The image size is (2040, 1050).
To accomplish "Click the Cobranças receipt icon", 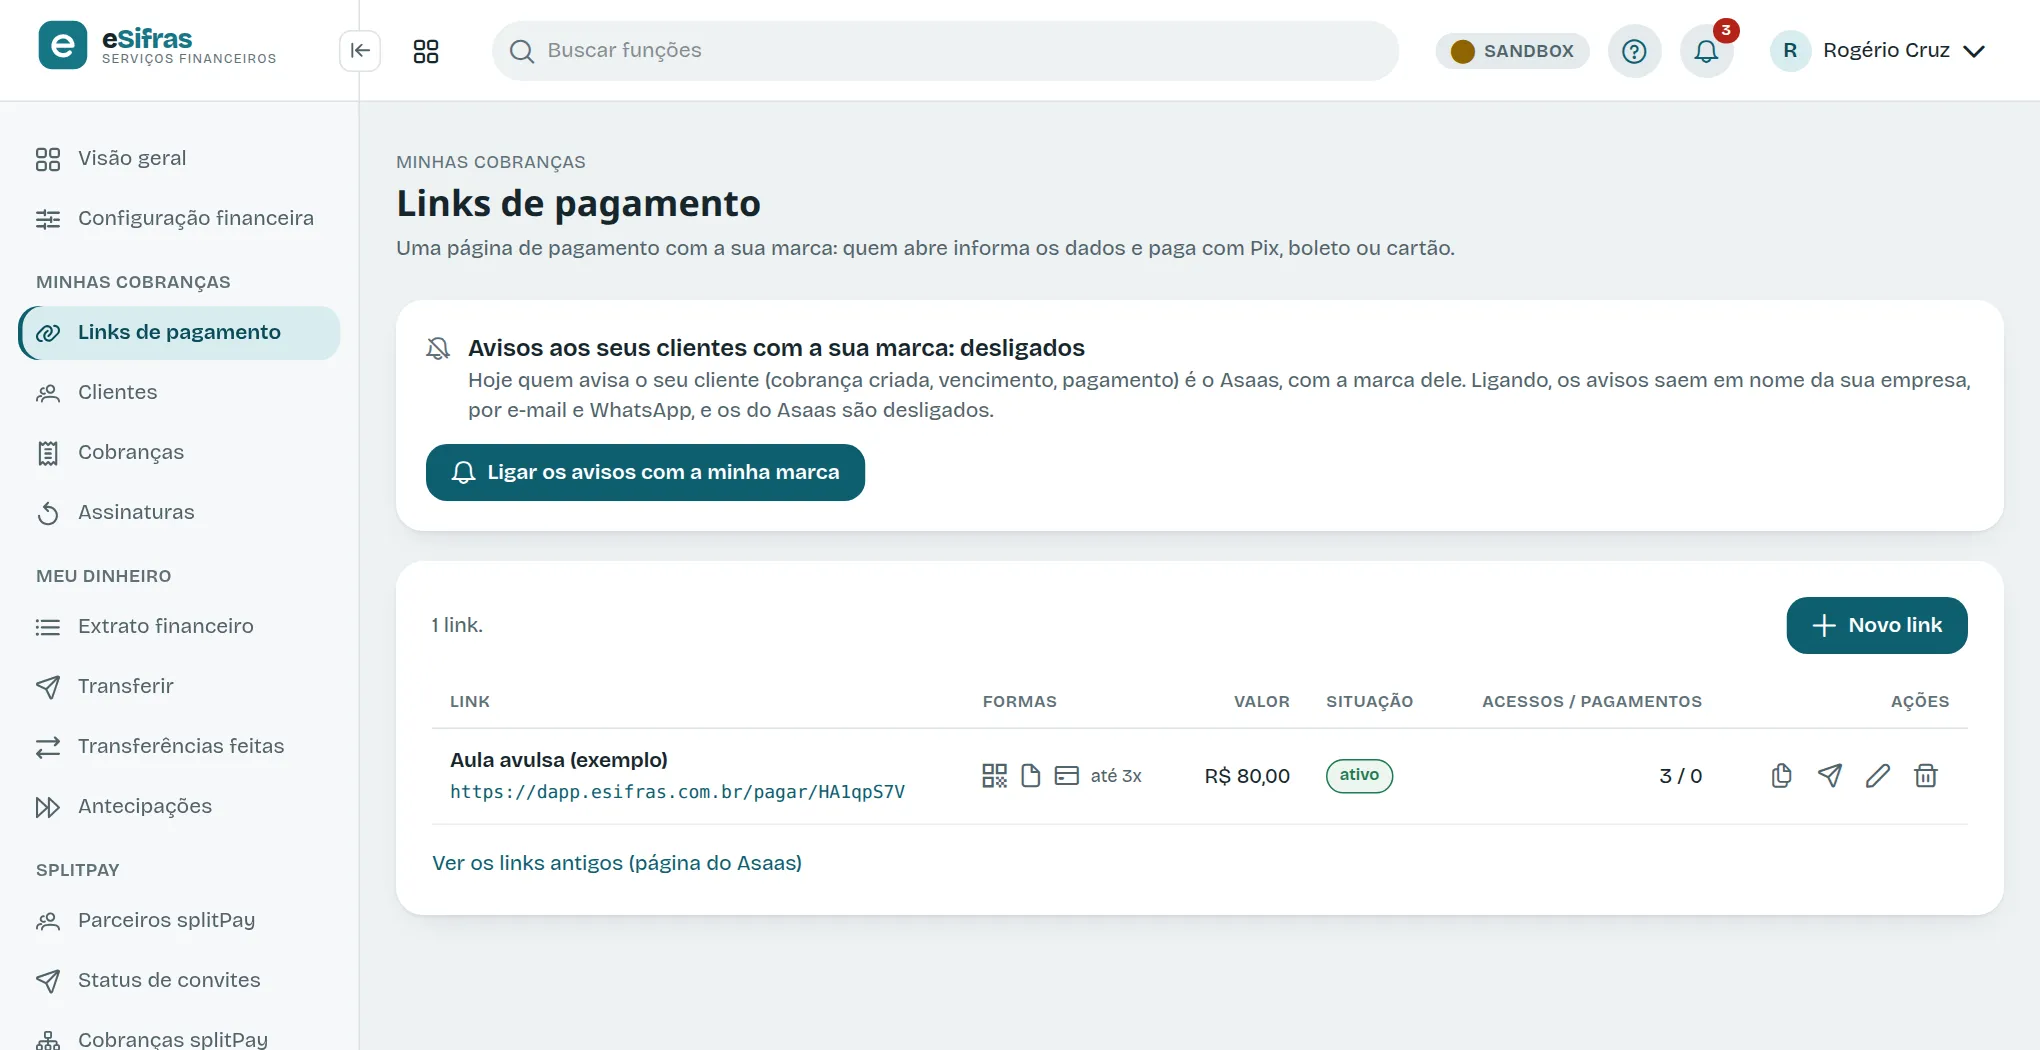I will pos(48,453).
